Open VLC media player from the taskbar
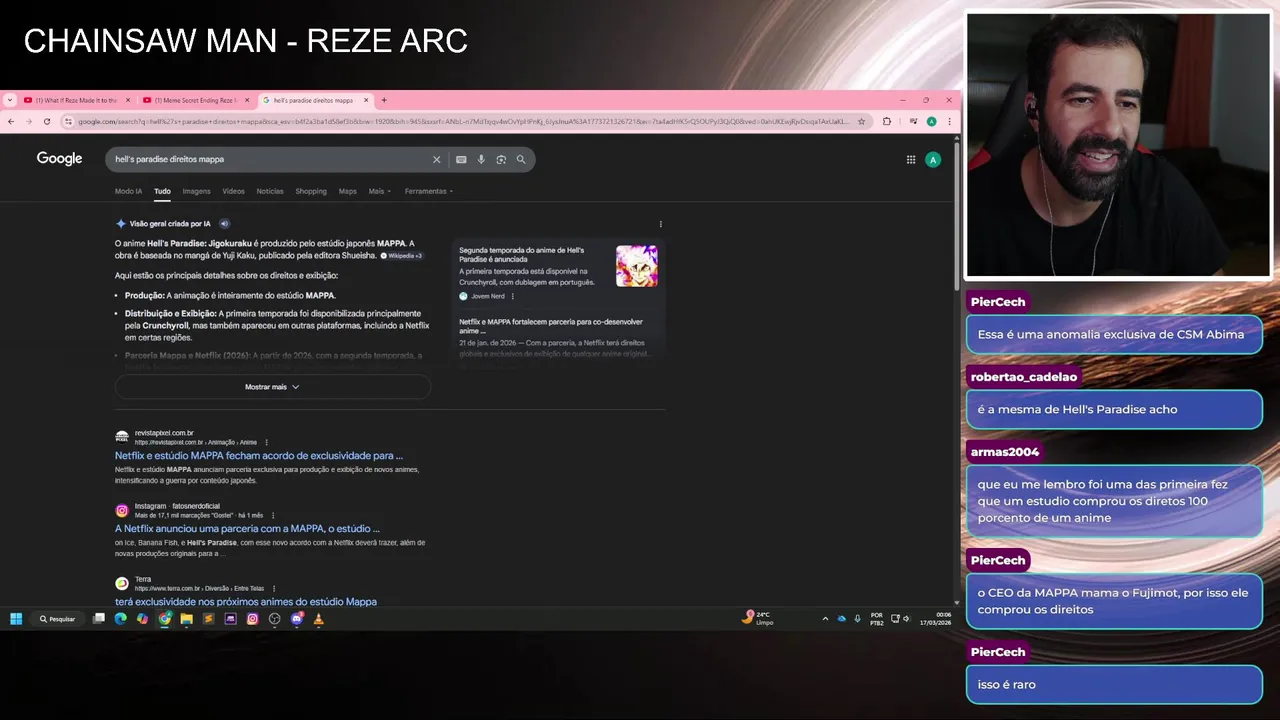Image resolution: width=1280 pixels, height=720 pixels. tap(318, 619)
